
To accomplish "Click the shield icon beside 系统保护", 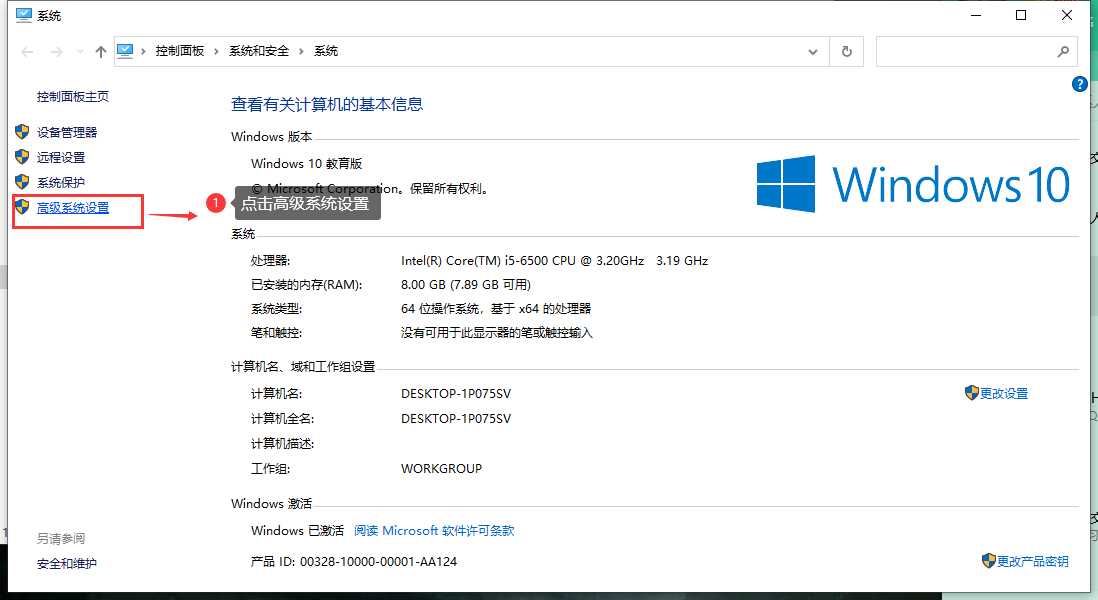I will 22,182.
